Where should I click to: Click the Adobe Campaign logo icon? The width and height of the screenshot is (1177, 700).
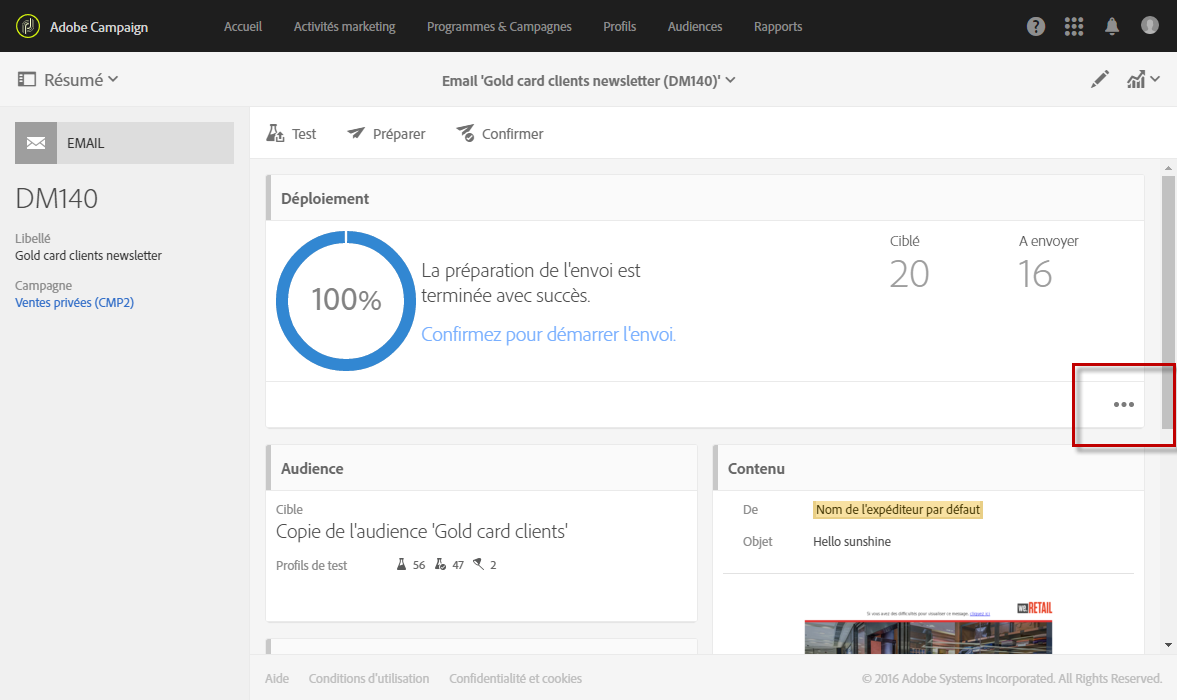tap(29, 26)
